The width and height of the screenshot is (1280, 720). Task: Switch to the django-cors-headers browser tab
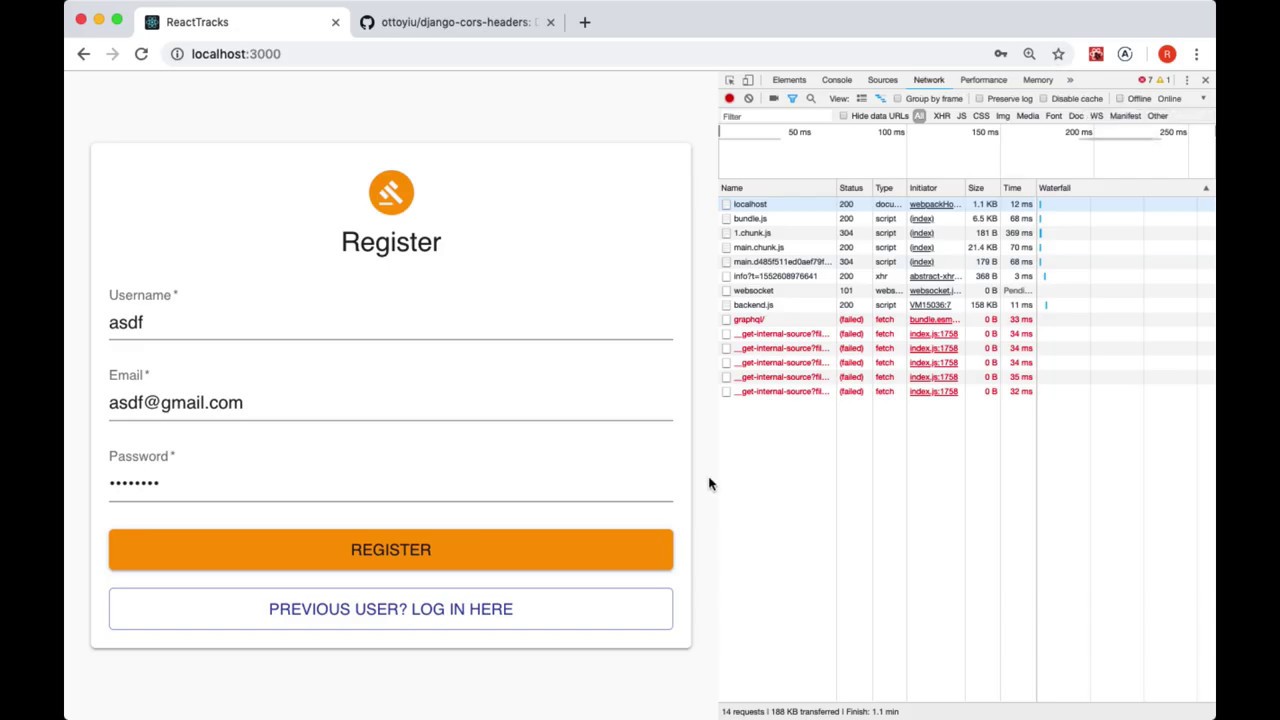point(455,22)
